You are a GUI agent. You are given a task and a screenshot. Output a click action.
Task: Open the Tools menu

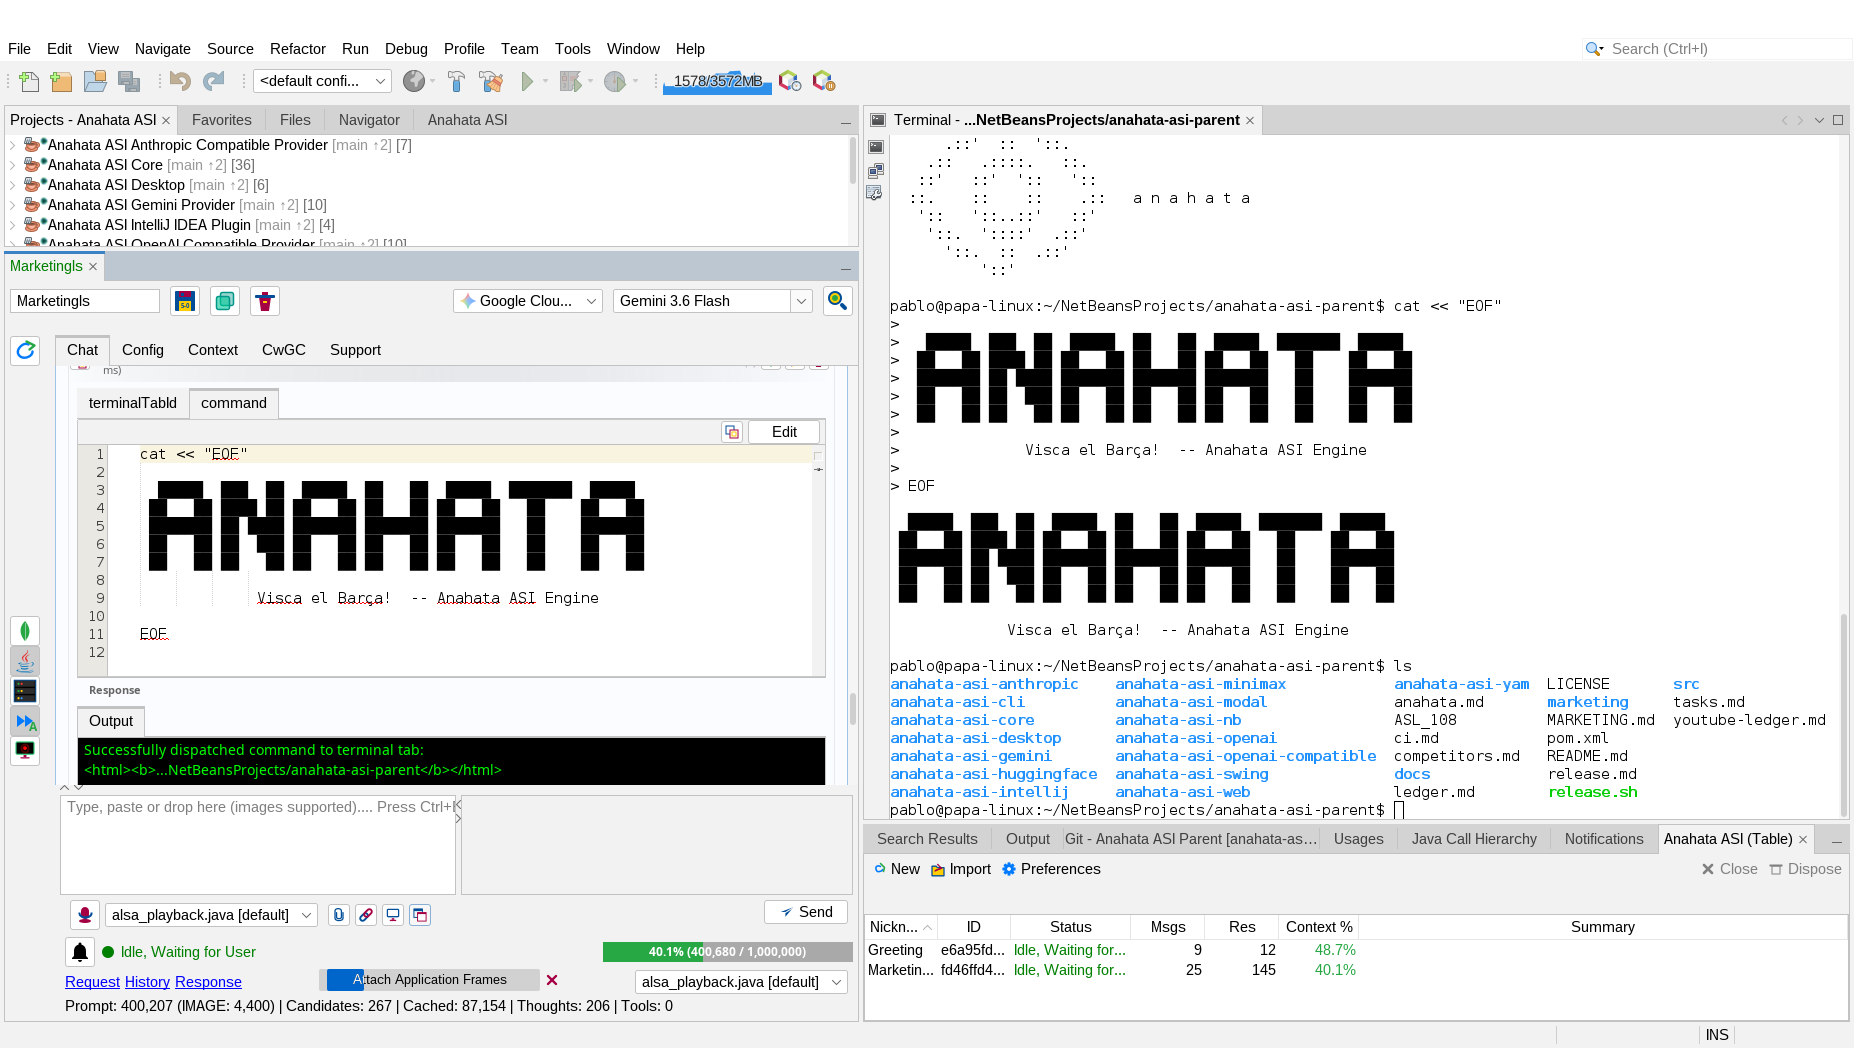tap(572, 49)
